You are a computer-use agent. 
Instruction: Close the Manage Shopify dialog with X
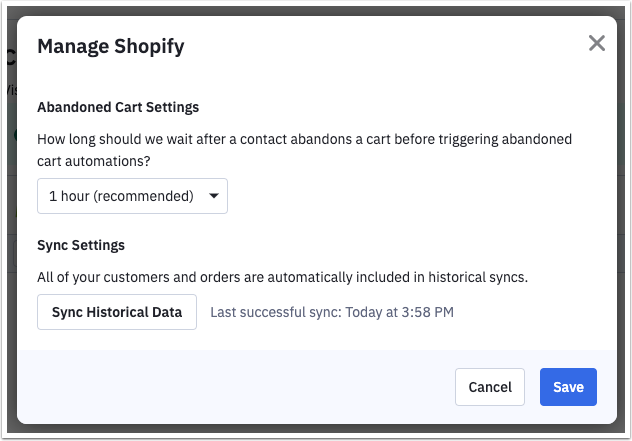pos(597,43)
